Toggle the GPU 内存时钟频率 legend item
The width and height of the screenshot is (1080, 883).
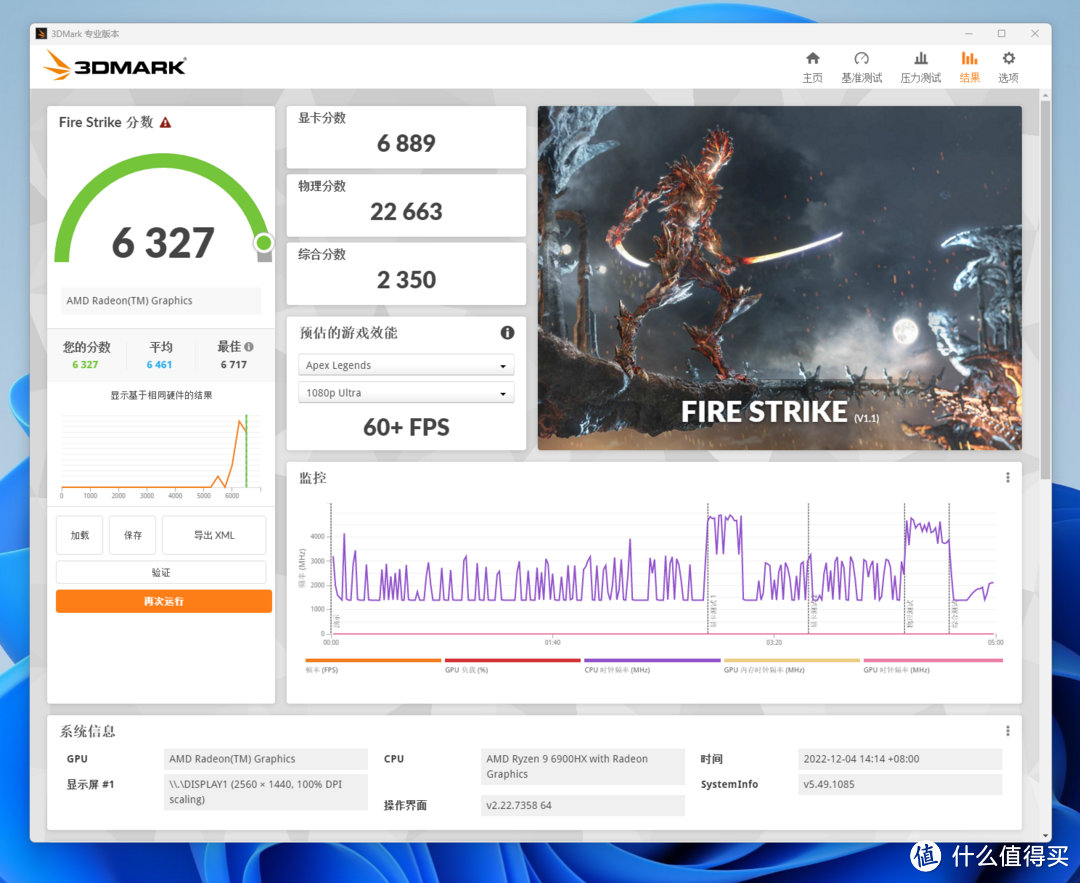pyautogui.click(x=791, y=665)
